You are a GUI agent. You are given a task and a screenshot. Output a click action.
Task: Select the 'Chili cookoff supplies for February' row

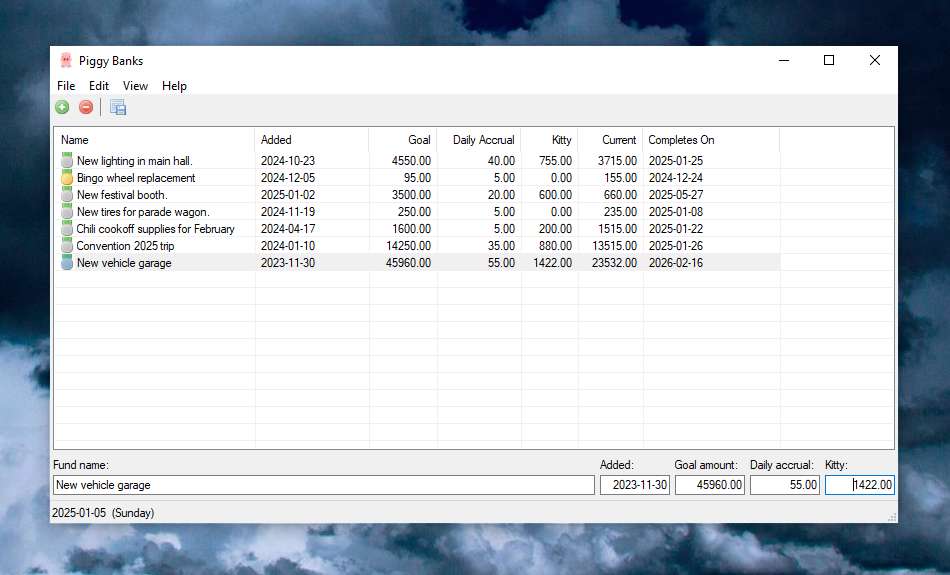[x=417, y=228]
